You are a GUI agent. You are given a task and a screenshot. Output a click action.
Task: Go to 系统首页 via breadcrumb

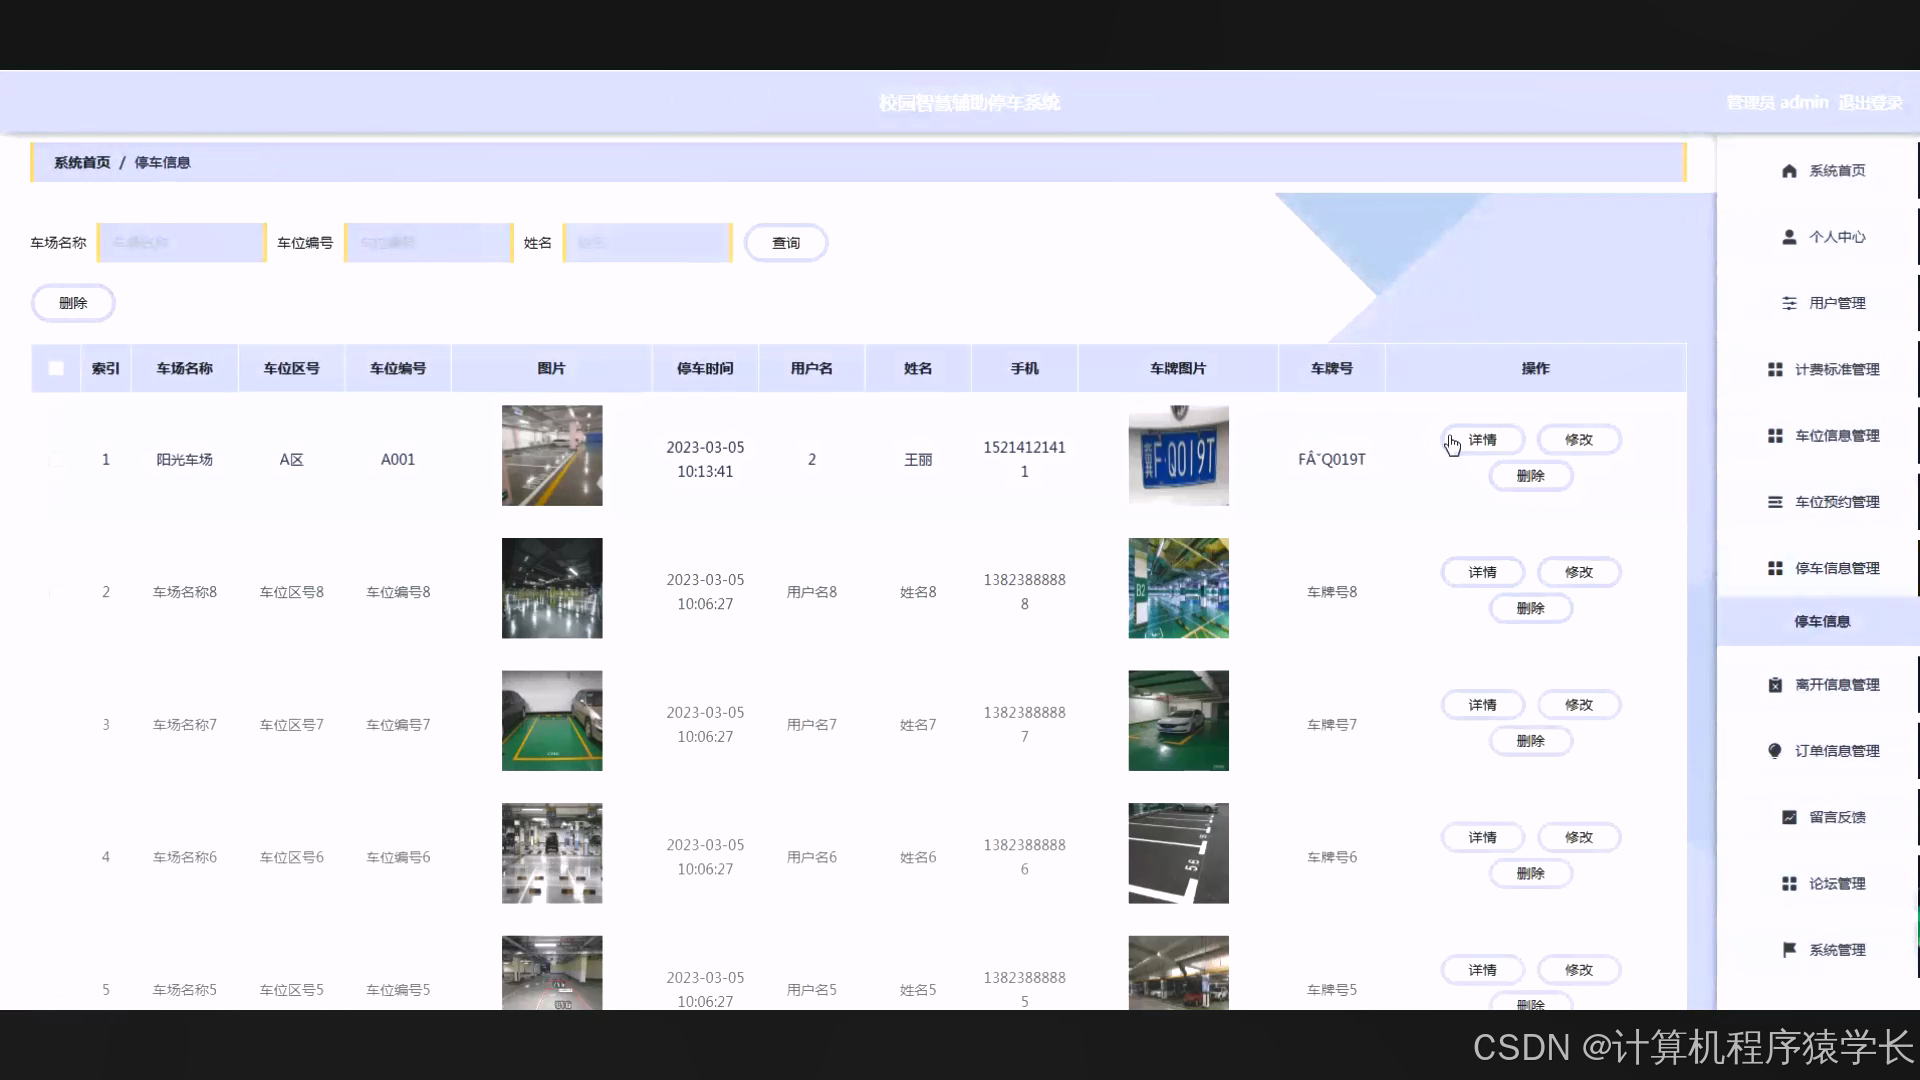82,162
